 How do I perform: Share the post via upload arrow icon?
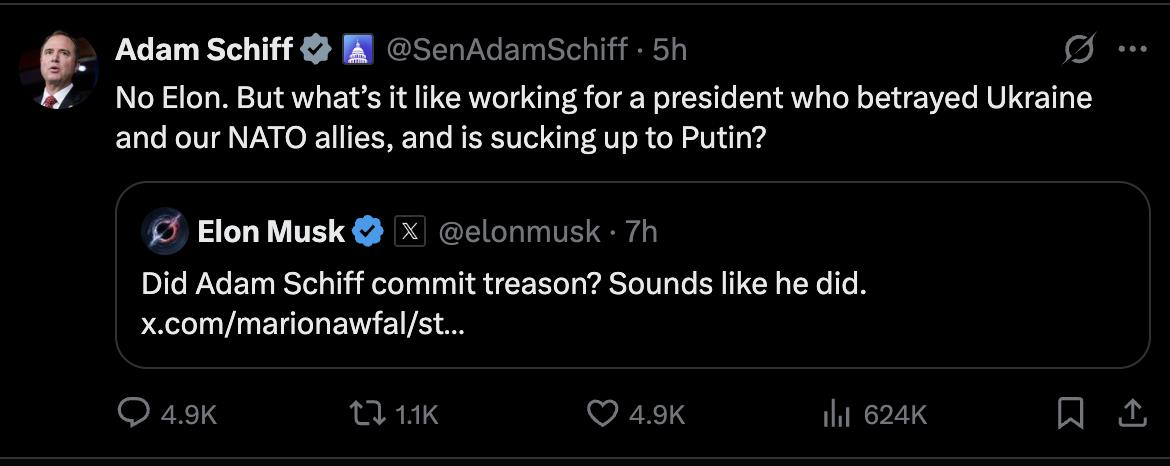[1131, 413]
